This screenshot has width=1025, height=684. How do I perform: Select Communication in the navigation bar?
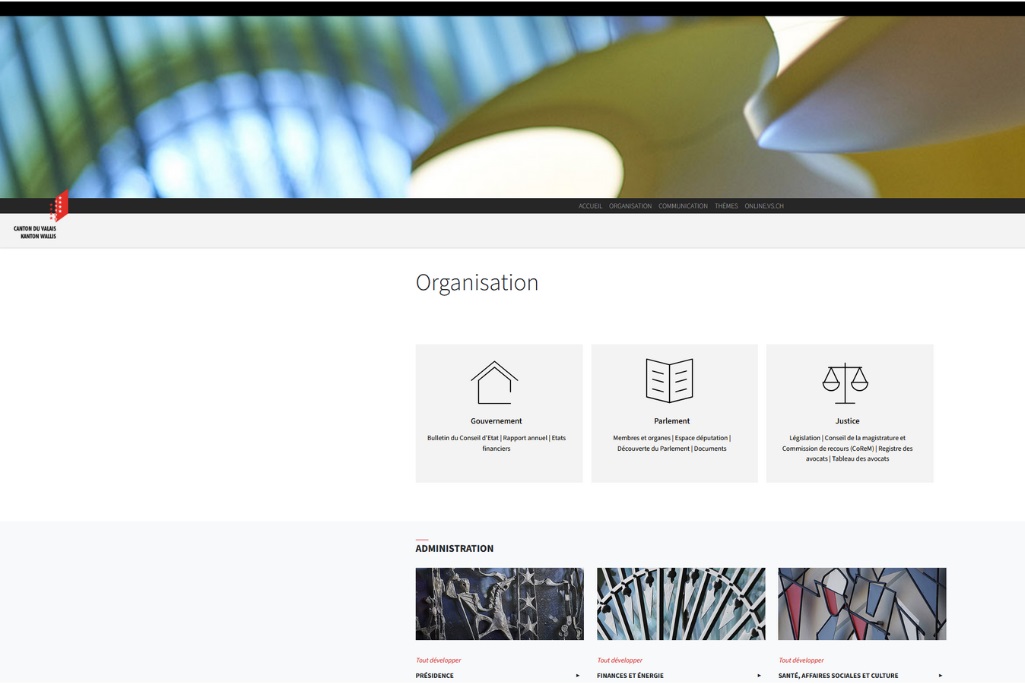[x=683, y=206]
